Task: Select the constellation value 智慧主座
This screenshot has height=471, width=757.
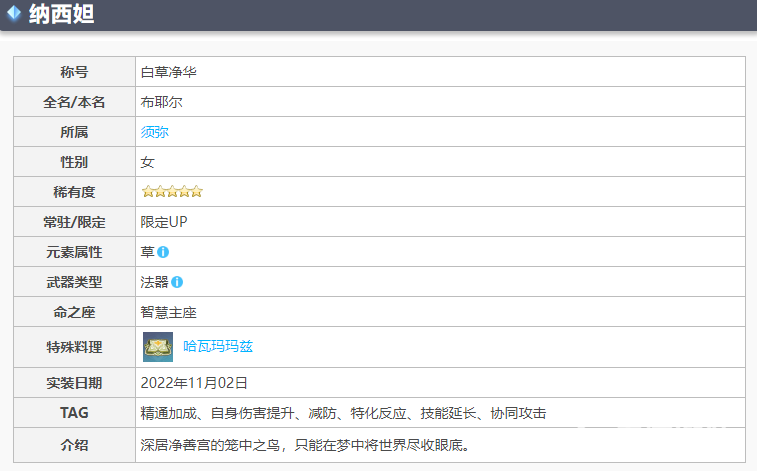Action: [x=168, y=312]
